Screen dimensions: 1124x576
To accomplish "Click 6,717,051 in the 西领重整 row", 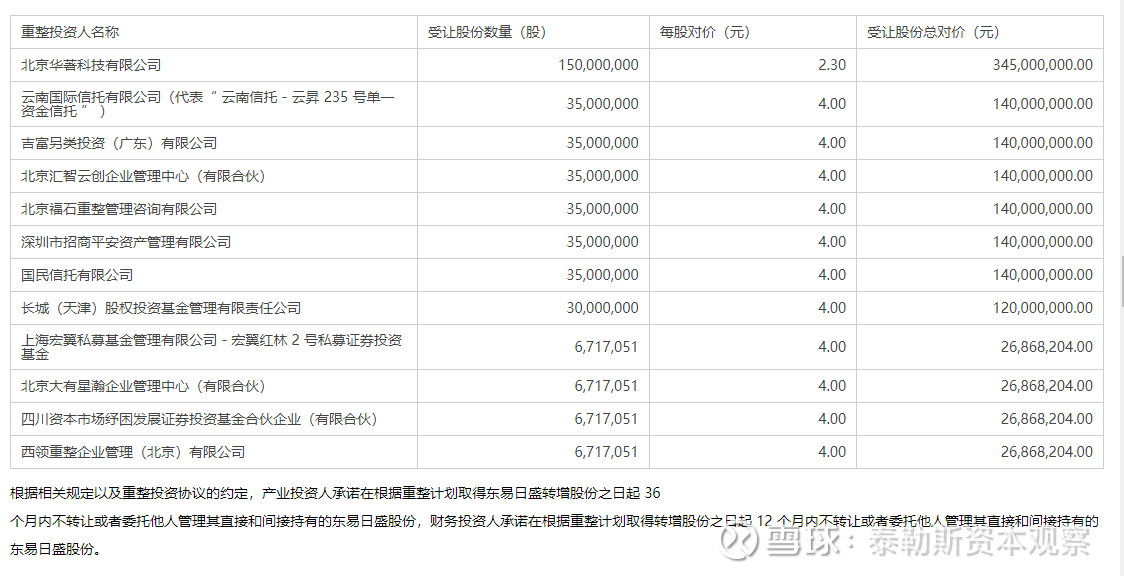I will pyautogui.click(x=606, y=452).
